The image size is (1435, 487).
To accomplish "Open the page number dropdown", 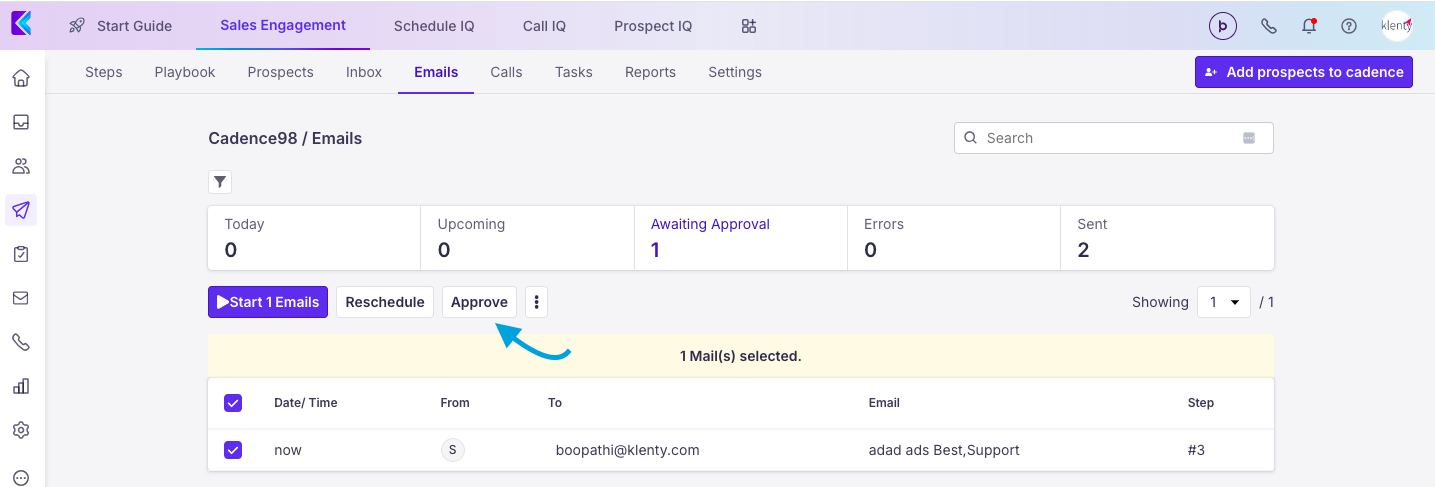I will (x=1223, y=302).
